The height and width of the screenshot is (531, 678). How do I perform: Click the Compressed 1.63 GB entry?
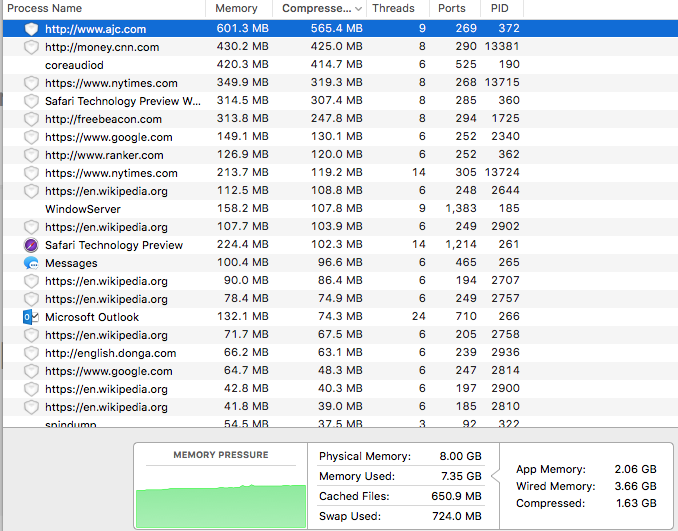pyautogui.click(x=586, y=503)
